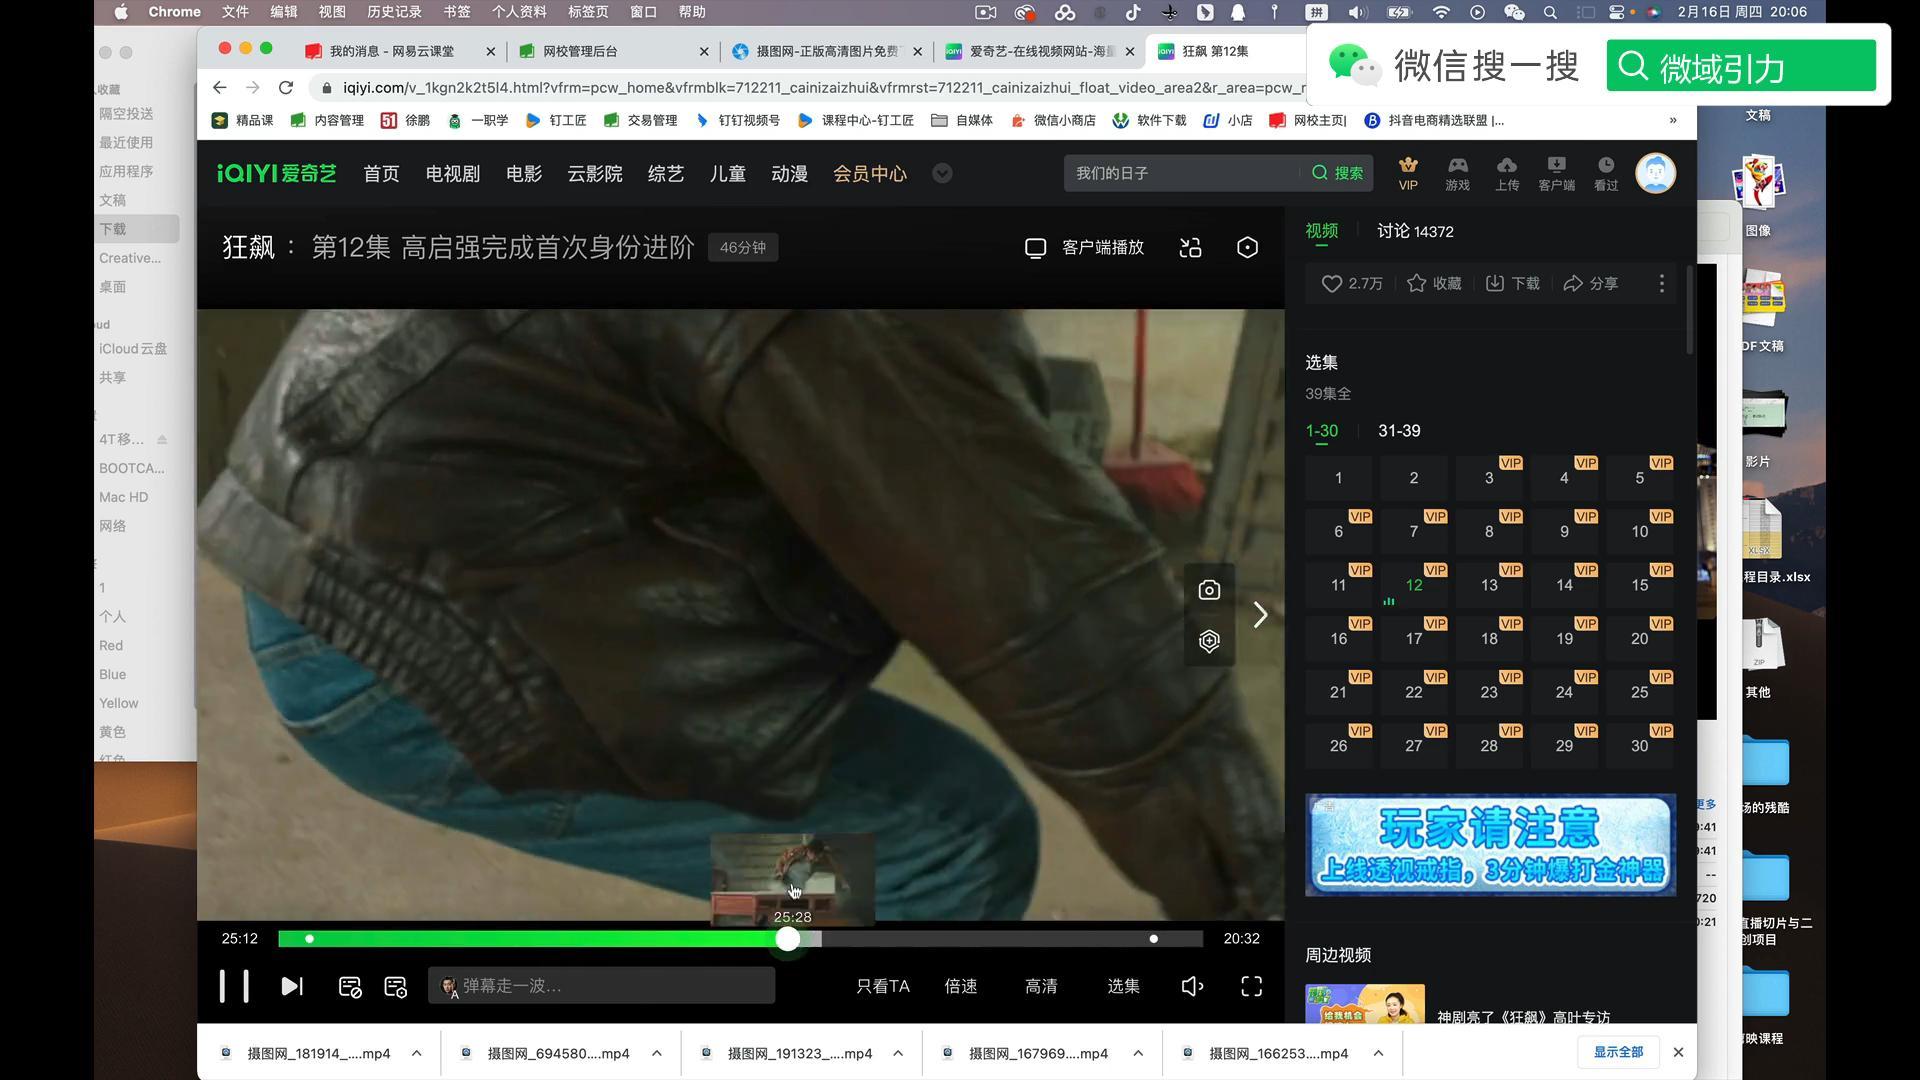Image resolution: width=1920 pixels, height=1080 pixels.
Task: Open the 客户端 client download icon
Action: (1556, 173)
